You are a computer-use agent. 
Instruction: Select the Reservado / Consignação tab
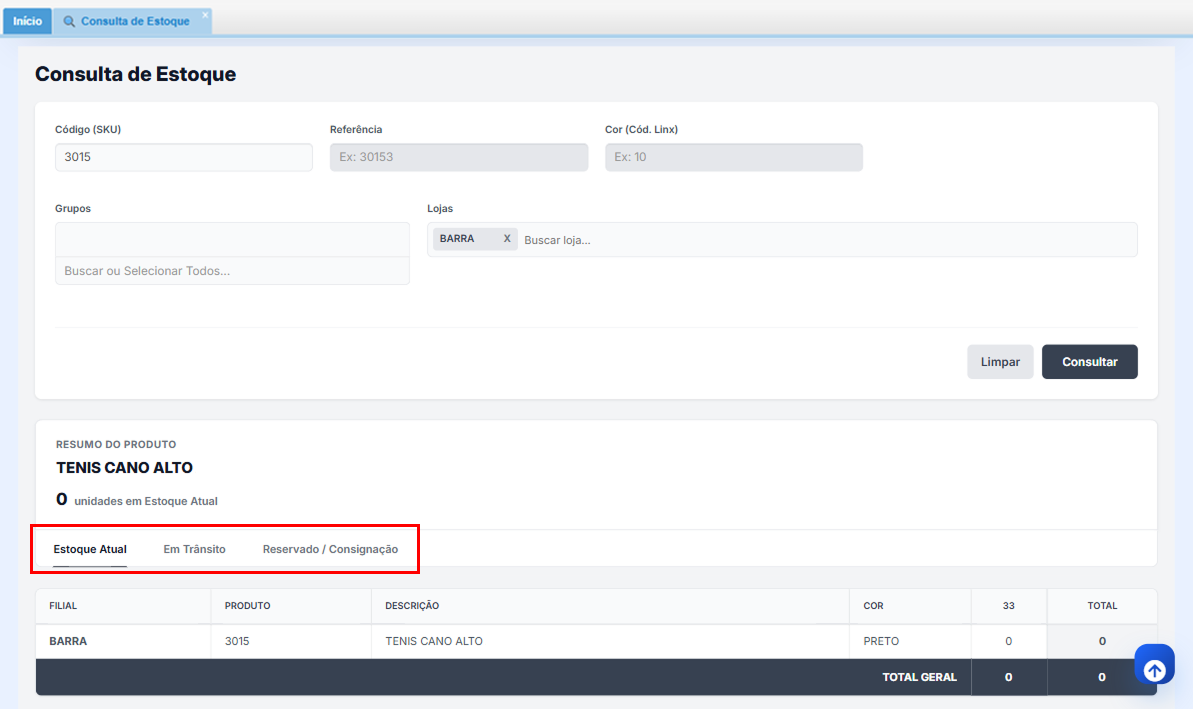330,549
